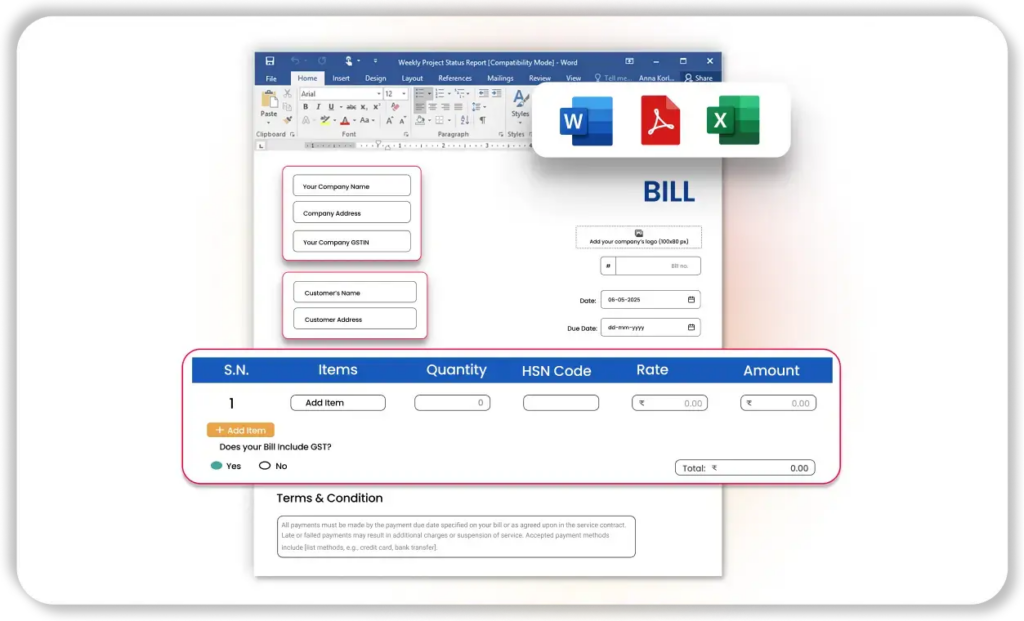Select Yes for GST inclusion
Image resolution: width=1024 pixels, height=621 pixels.
point(217,466)
